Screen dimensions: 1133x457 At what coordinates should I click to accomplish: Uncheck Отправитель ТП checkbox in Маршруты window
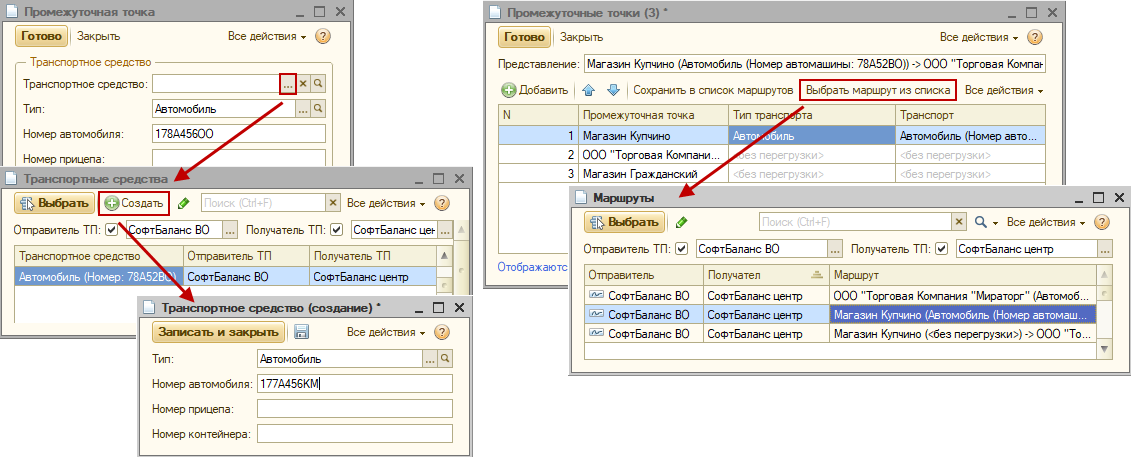[x=681, y=248]
